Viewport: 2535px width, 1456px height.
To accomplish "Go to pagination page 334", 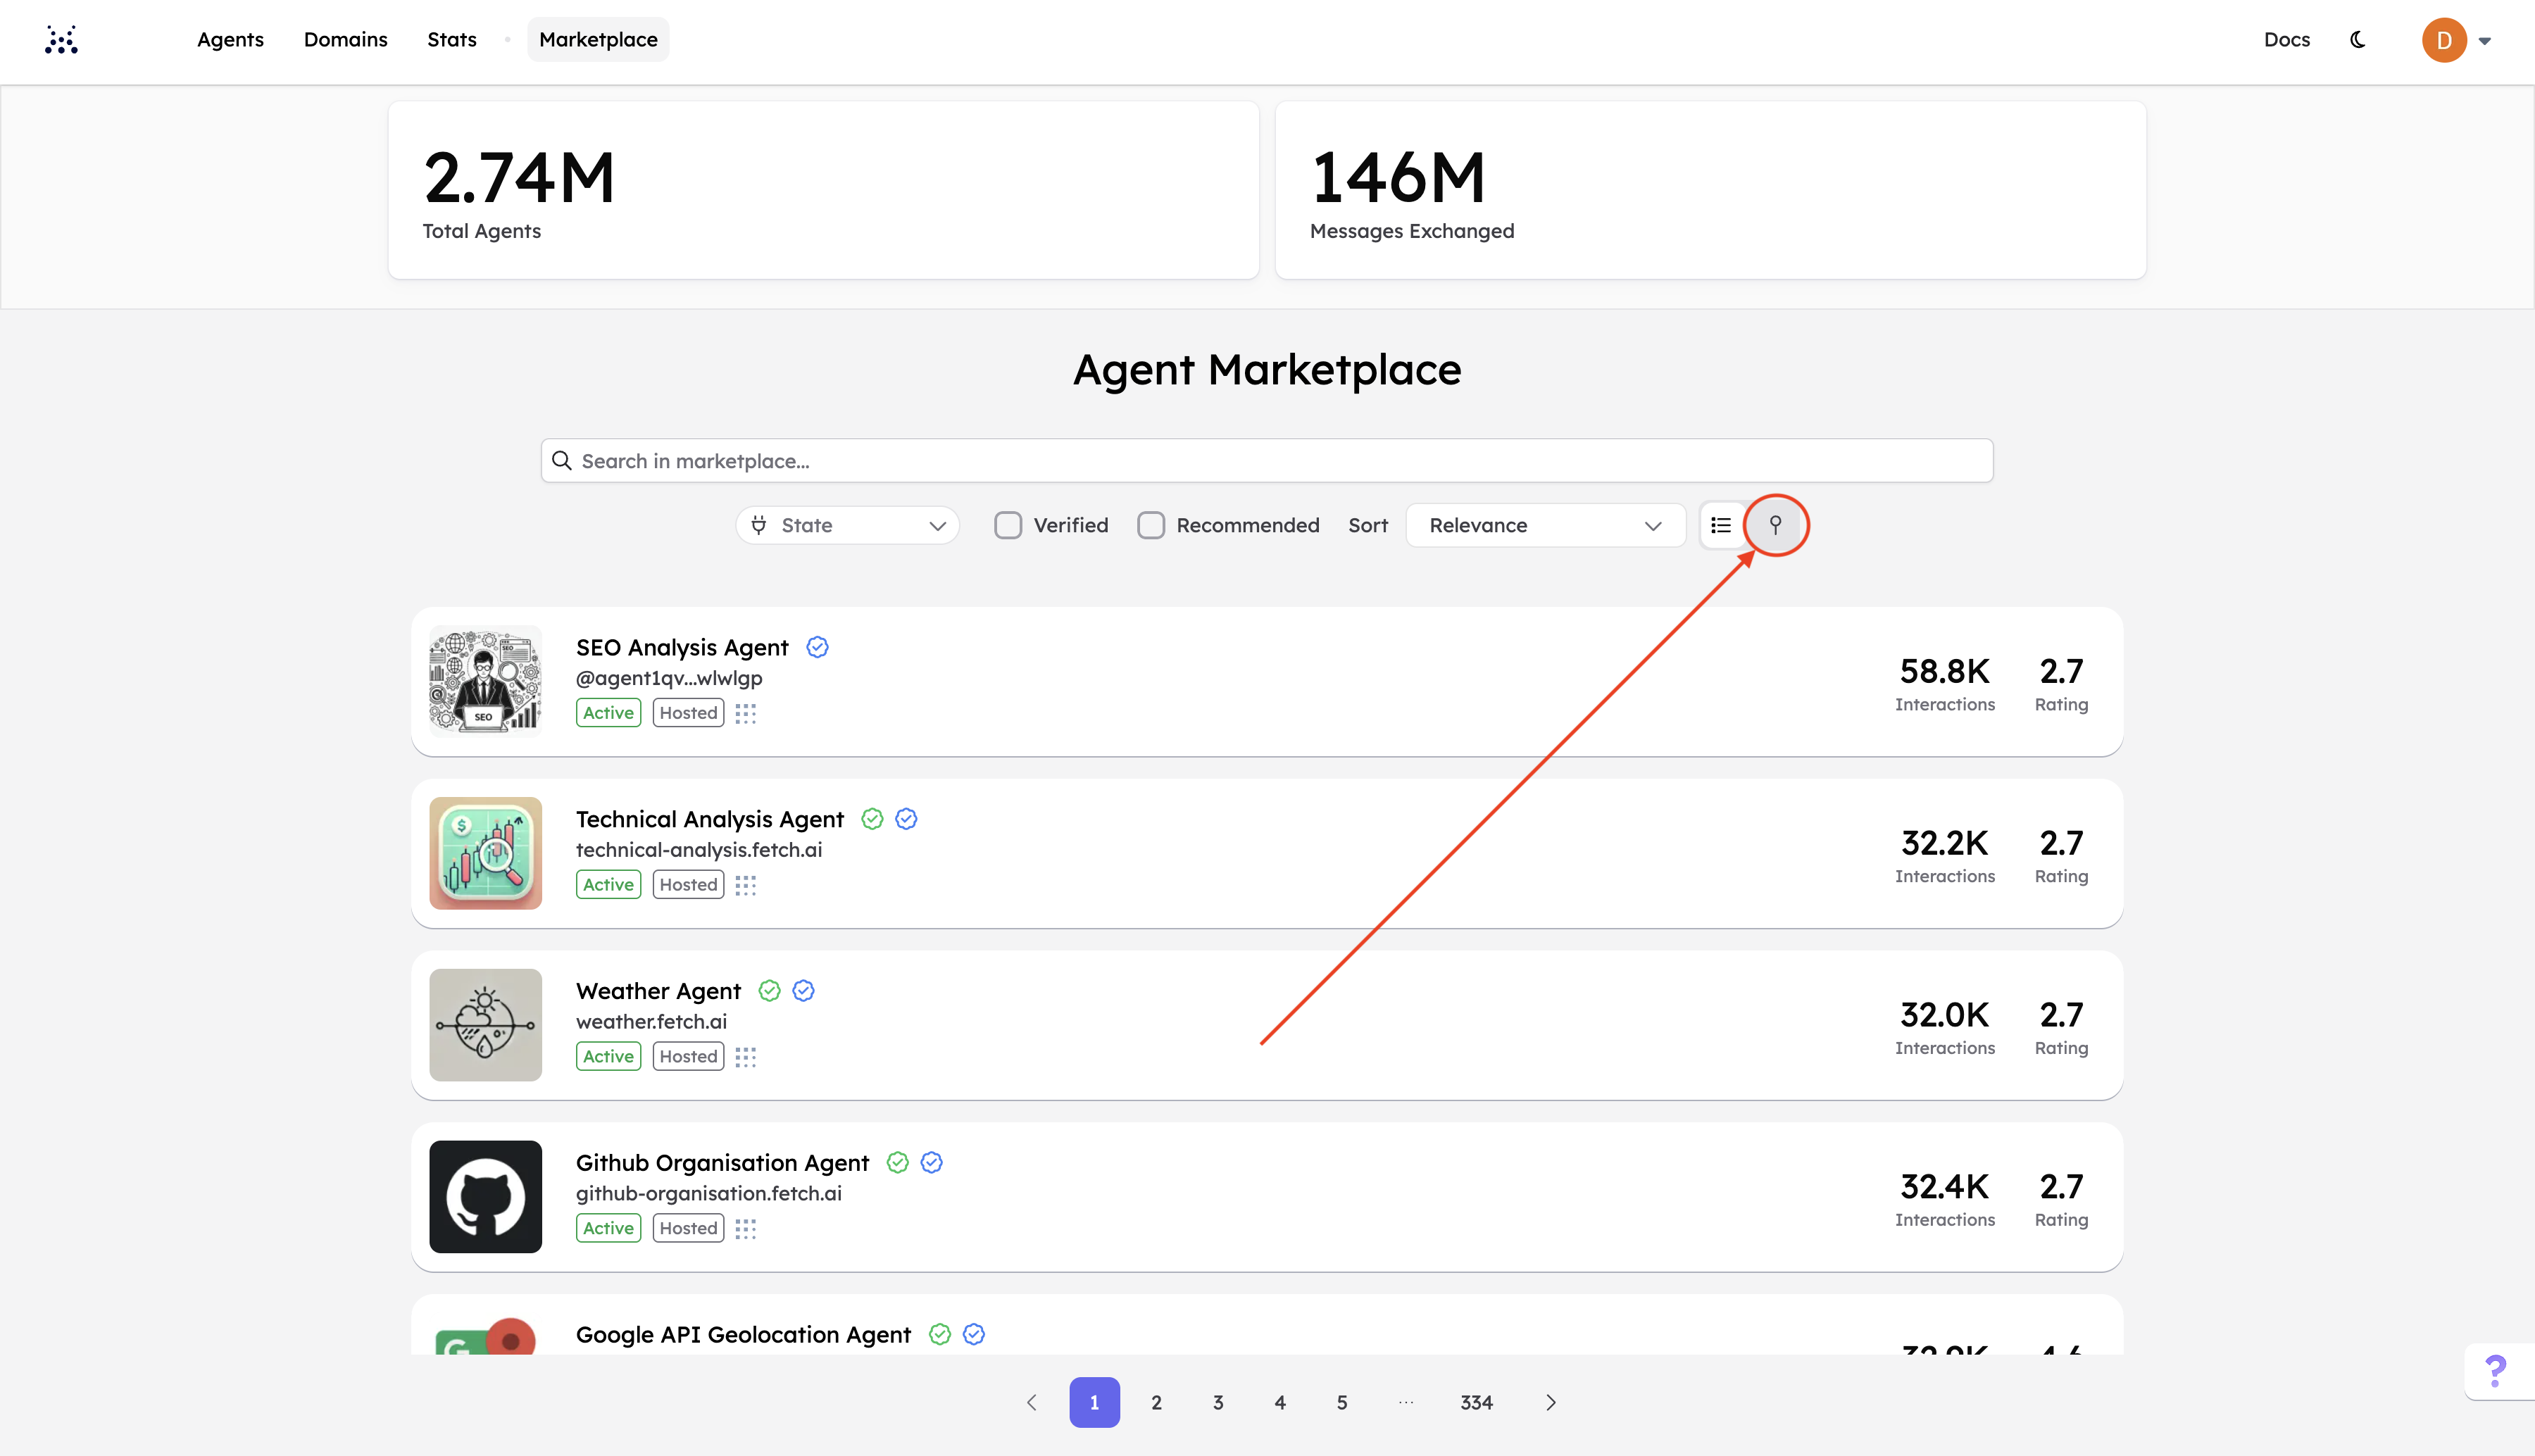I will coord(1476,1402).
